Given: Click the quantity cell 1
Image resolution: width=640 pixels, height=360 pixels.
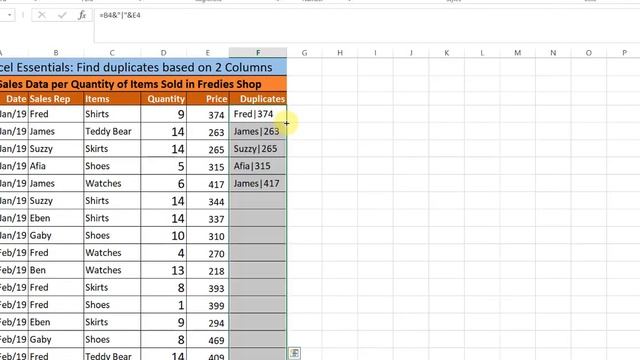Looking at the screenshot, I should tap(164, 305).
